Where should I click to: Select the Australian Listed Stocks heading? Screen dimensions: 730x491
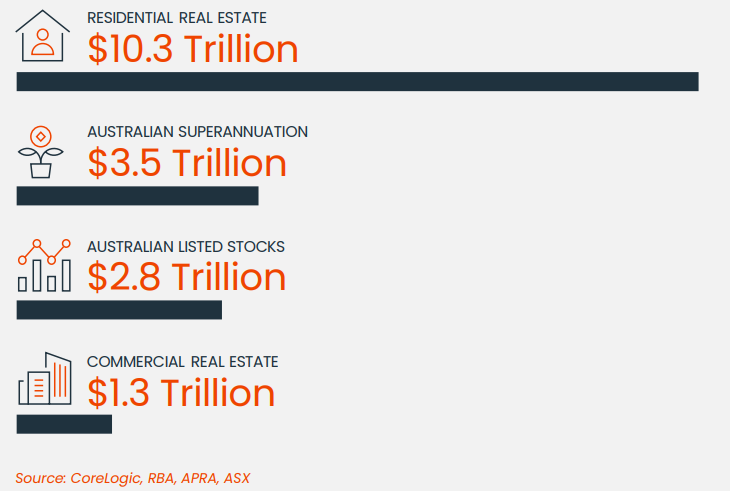186,247
